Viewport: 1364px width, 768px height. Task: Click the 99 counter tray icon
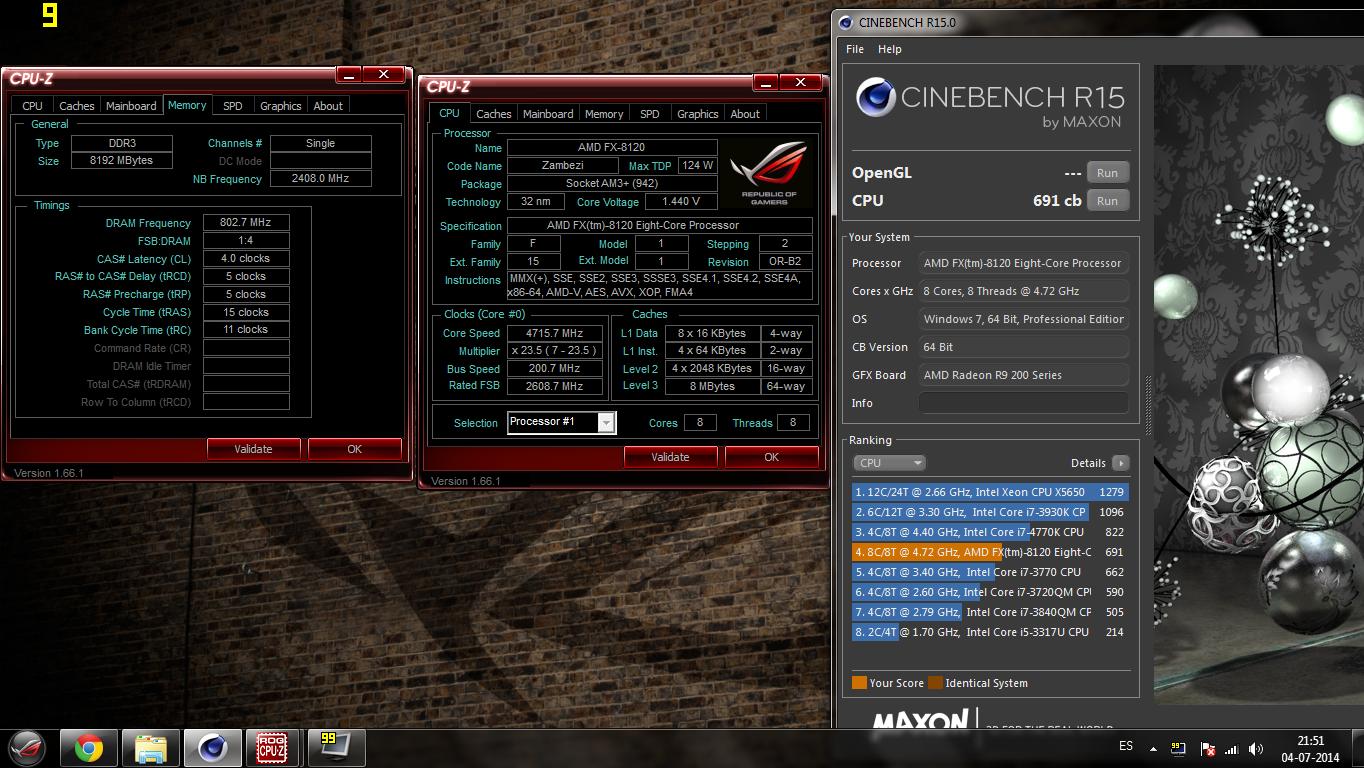(x=1179, y=748)
